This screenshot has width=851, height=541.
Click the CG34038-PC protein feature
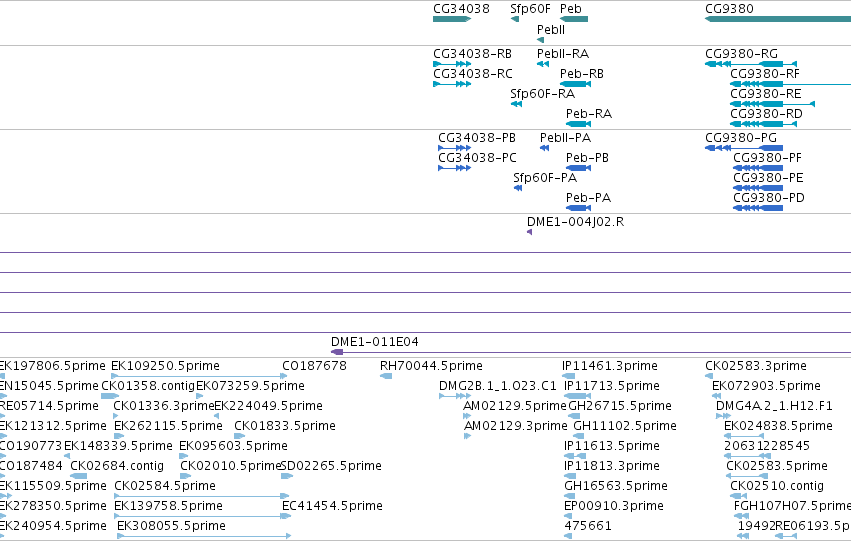(x=454, y=168)
